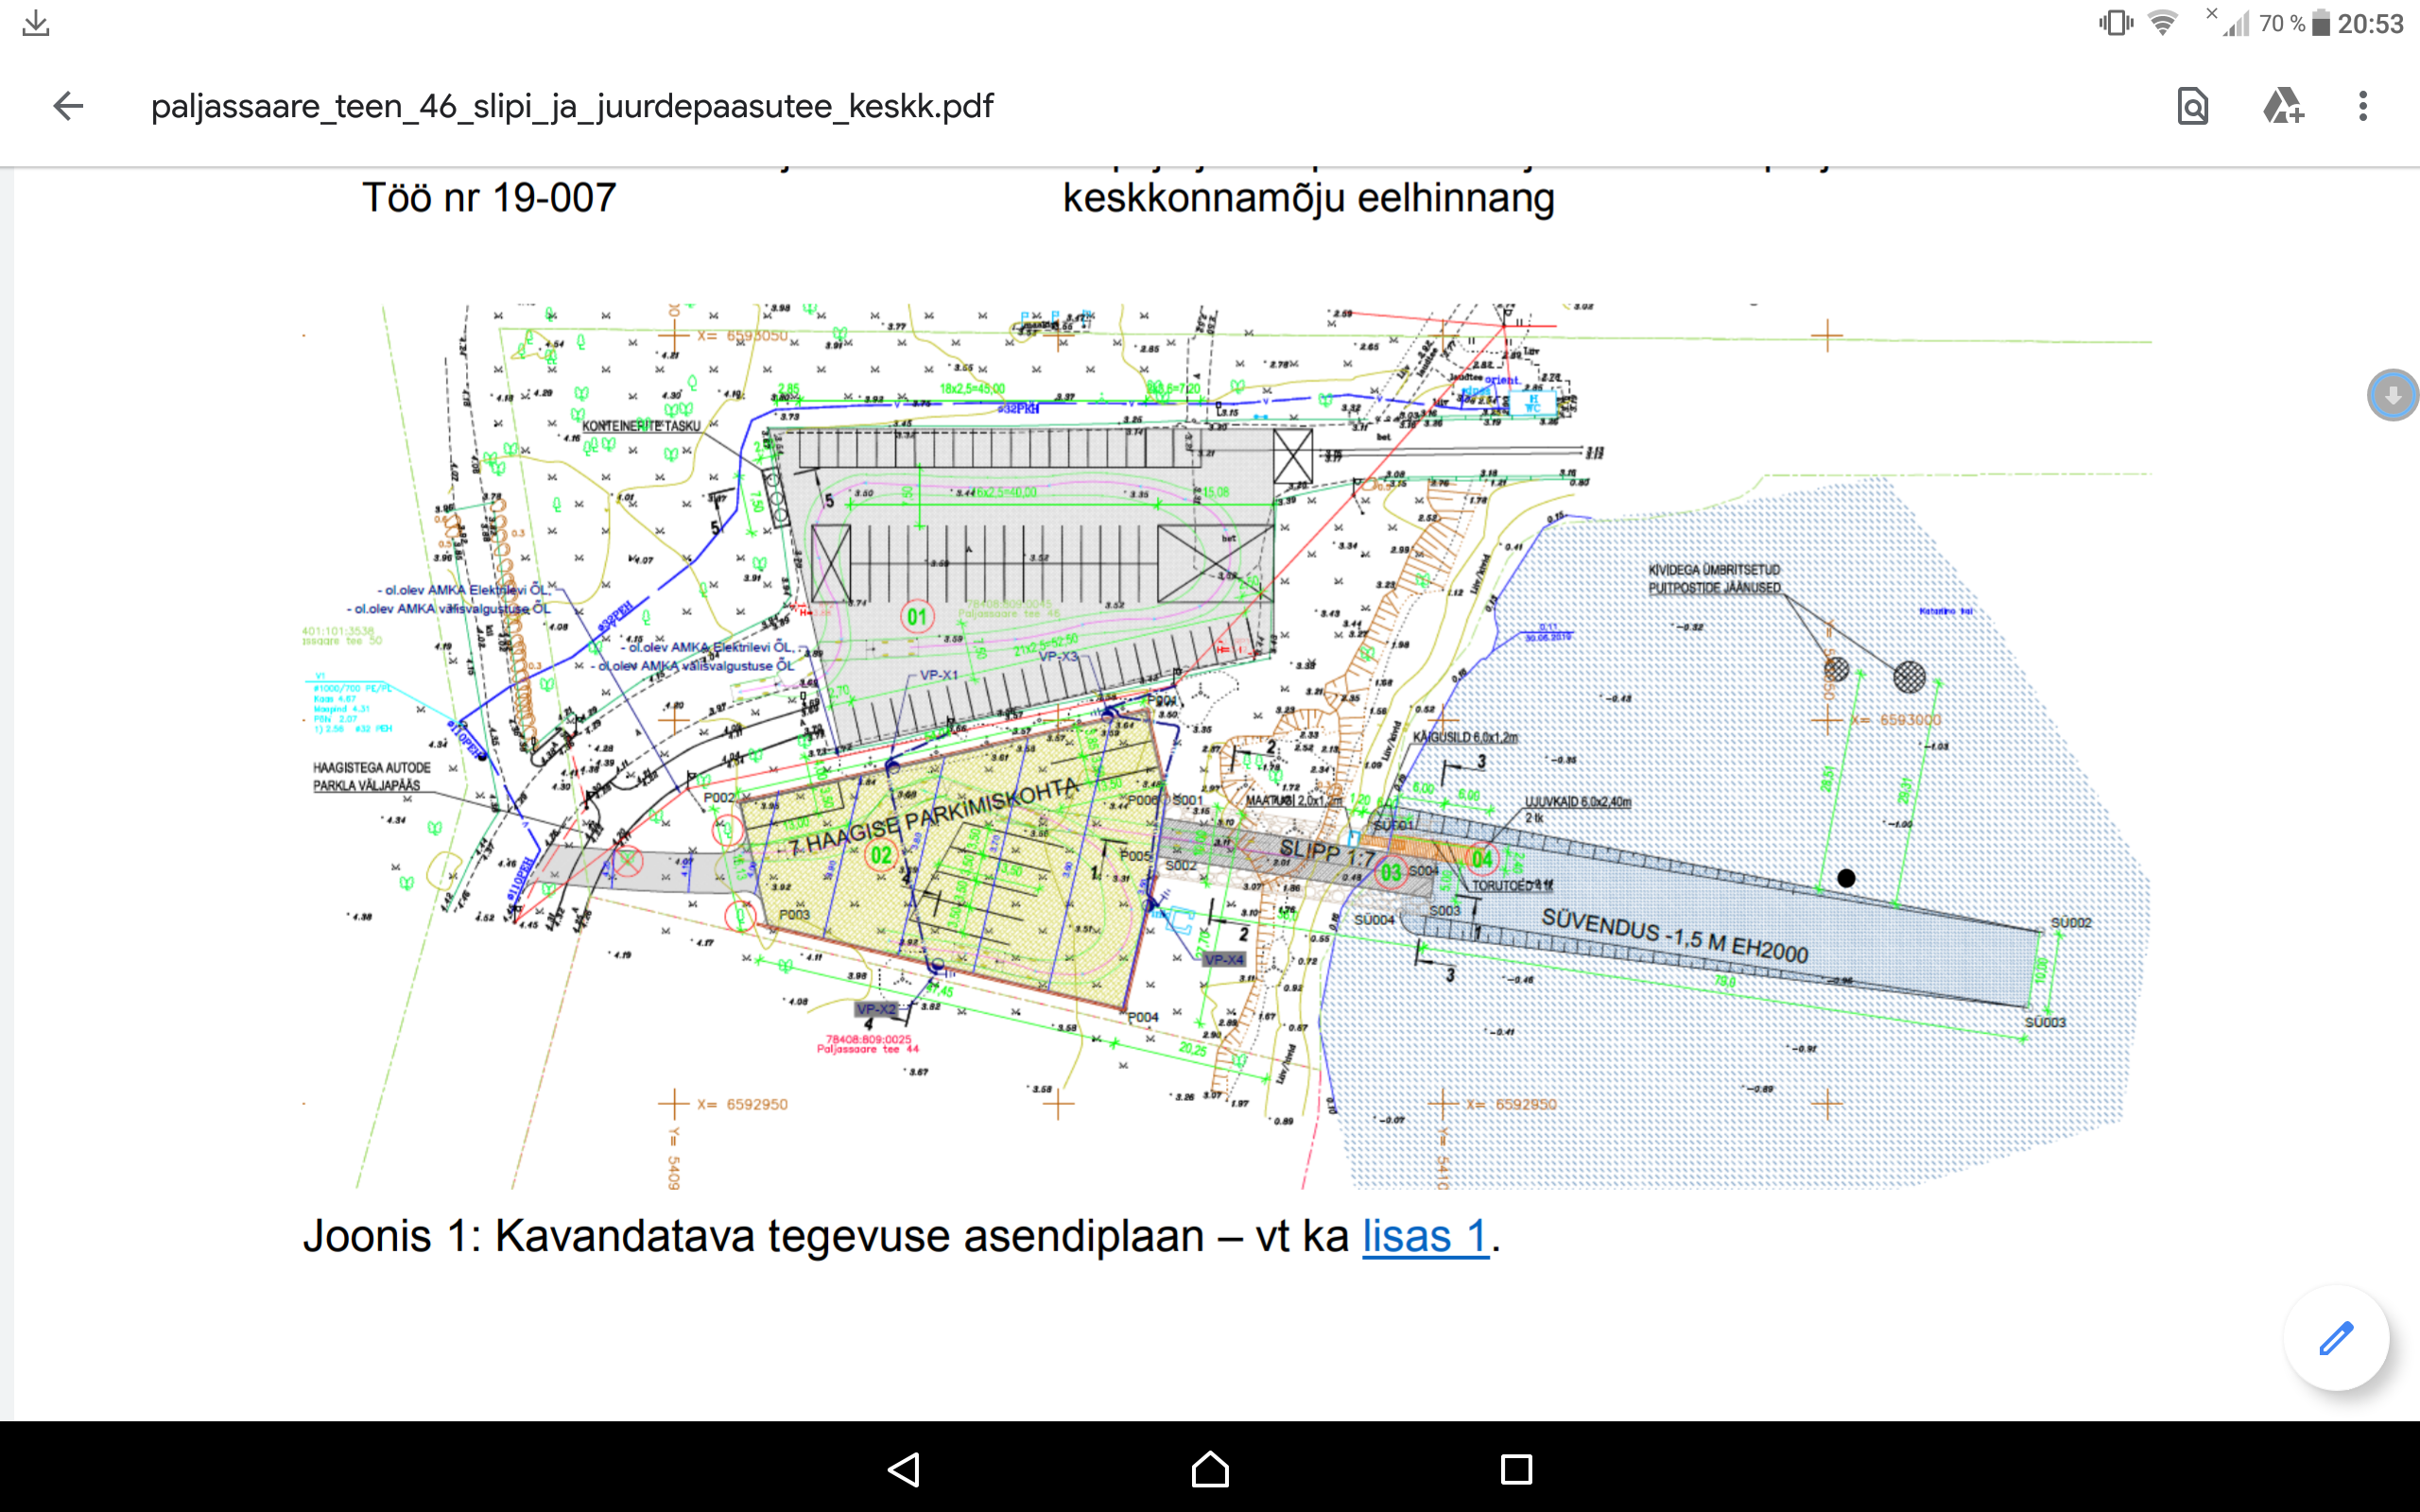The height and width of the screenshot is (1512, 2420).
Task: Tap the 'KONTEINERITE TASKU' label
Action: click(x=641, y=426)
